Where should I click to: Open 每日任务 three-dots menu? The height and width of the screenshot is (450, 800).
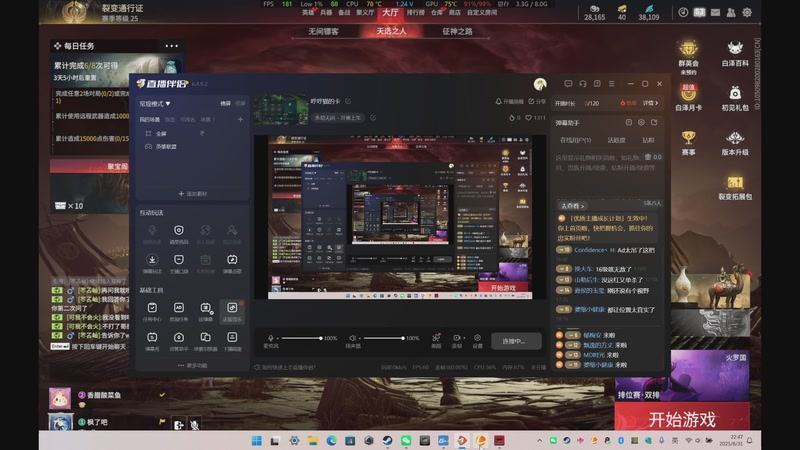pyautogui.click(x=171, y=46)
